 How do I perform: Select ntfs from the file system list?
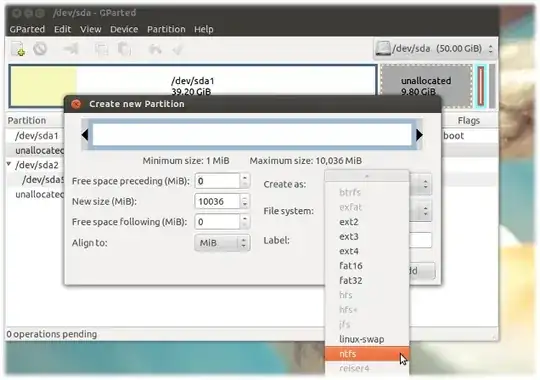[x=367, y=354]
